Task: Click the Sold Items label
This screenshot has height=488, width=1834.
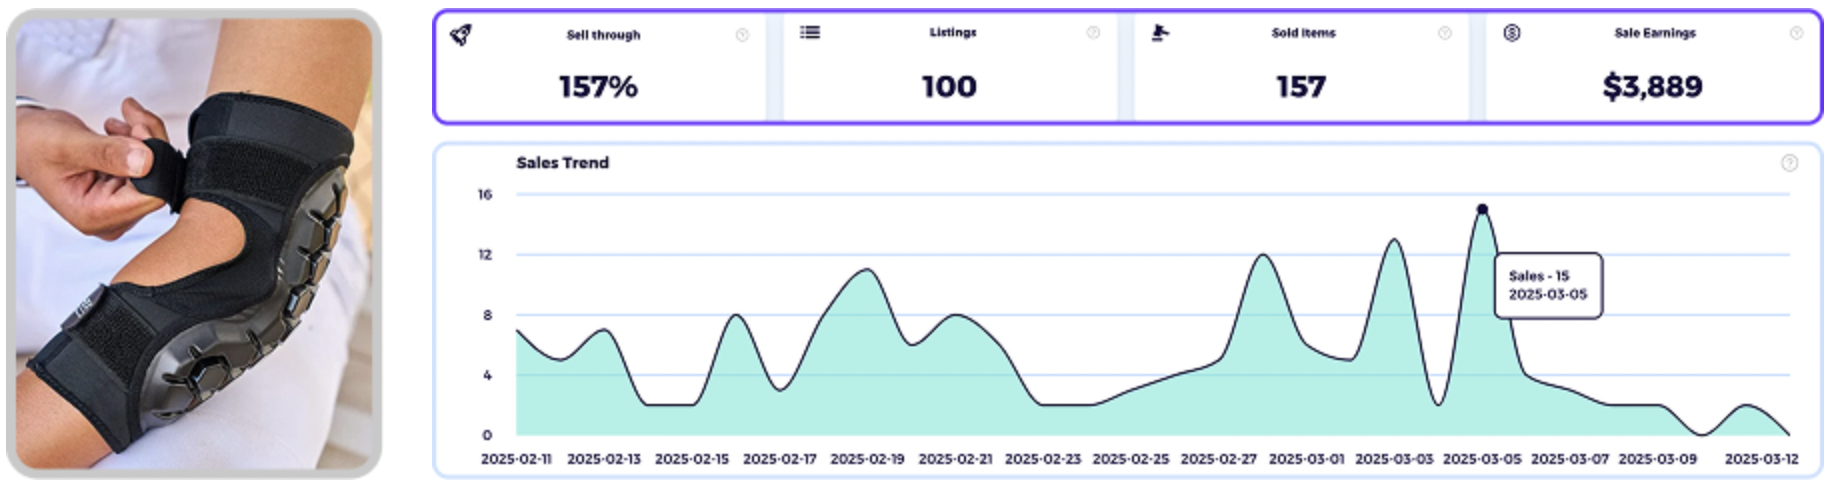Action: tap(1303, 33)
